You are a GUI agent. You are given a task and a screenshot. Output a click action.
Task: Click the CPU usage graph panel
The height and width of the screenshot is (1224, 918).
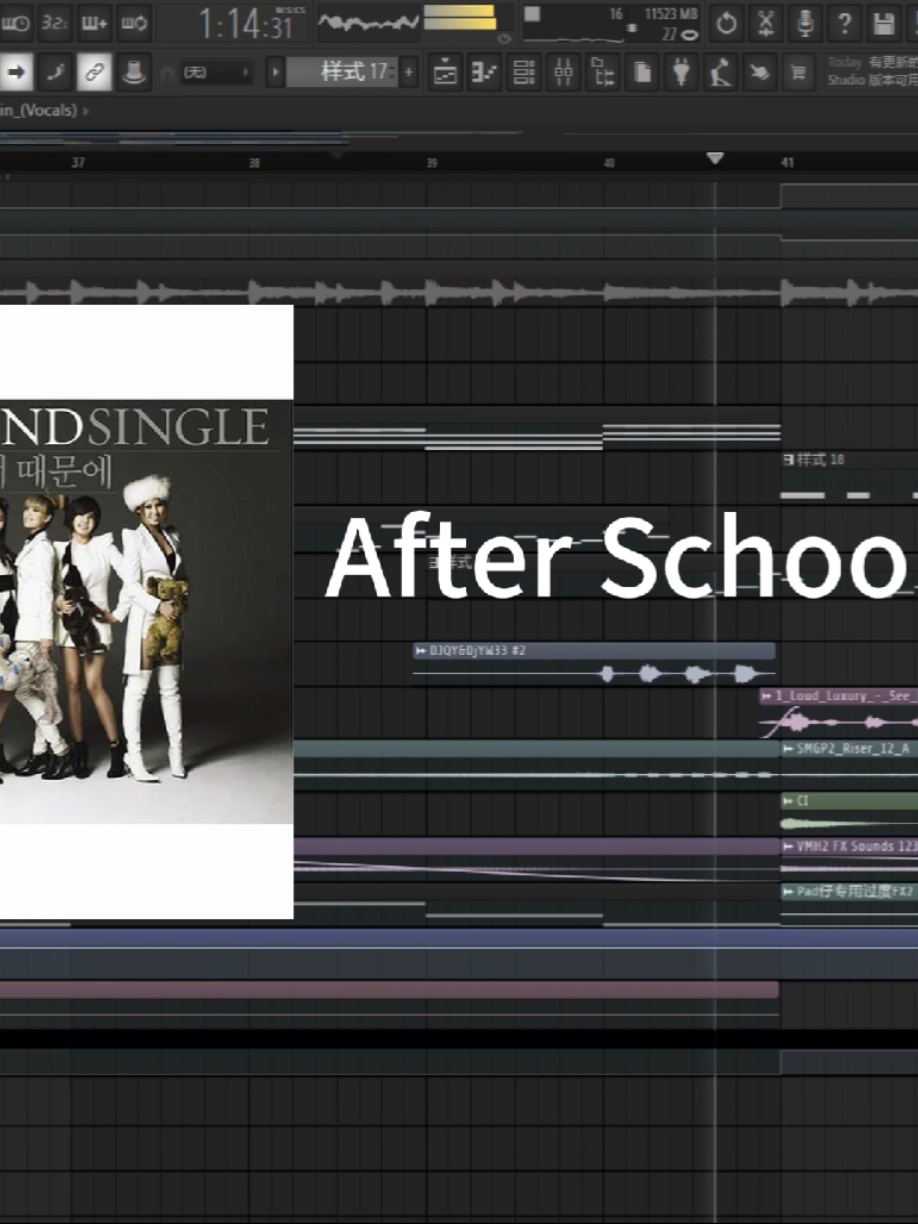point(575,24)
